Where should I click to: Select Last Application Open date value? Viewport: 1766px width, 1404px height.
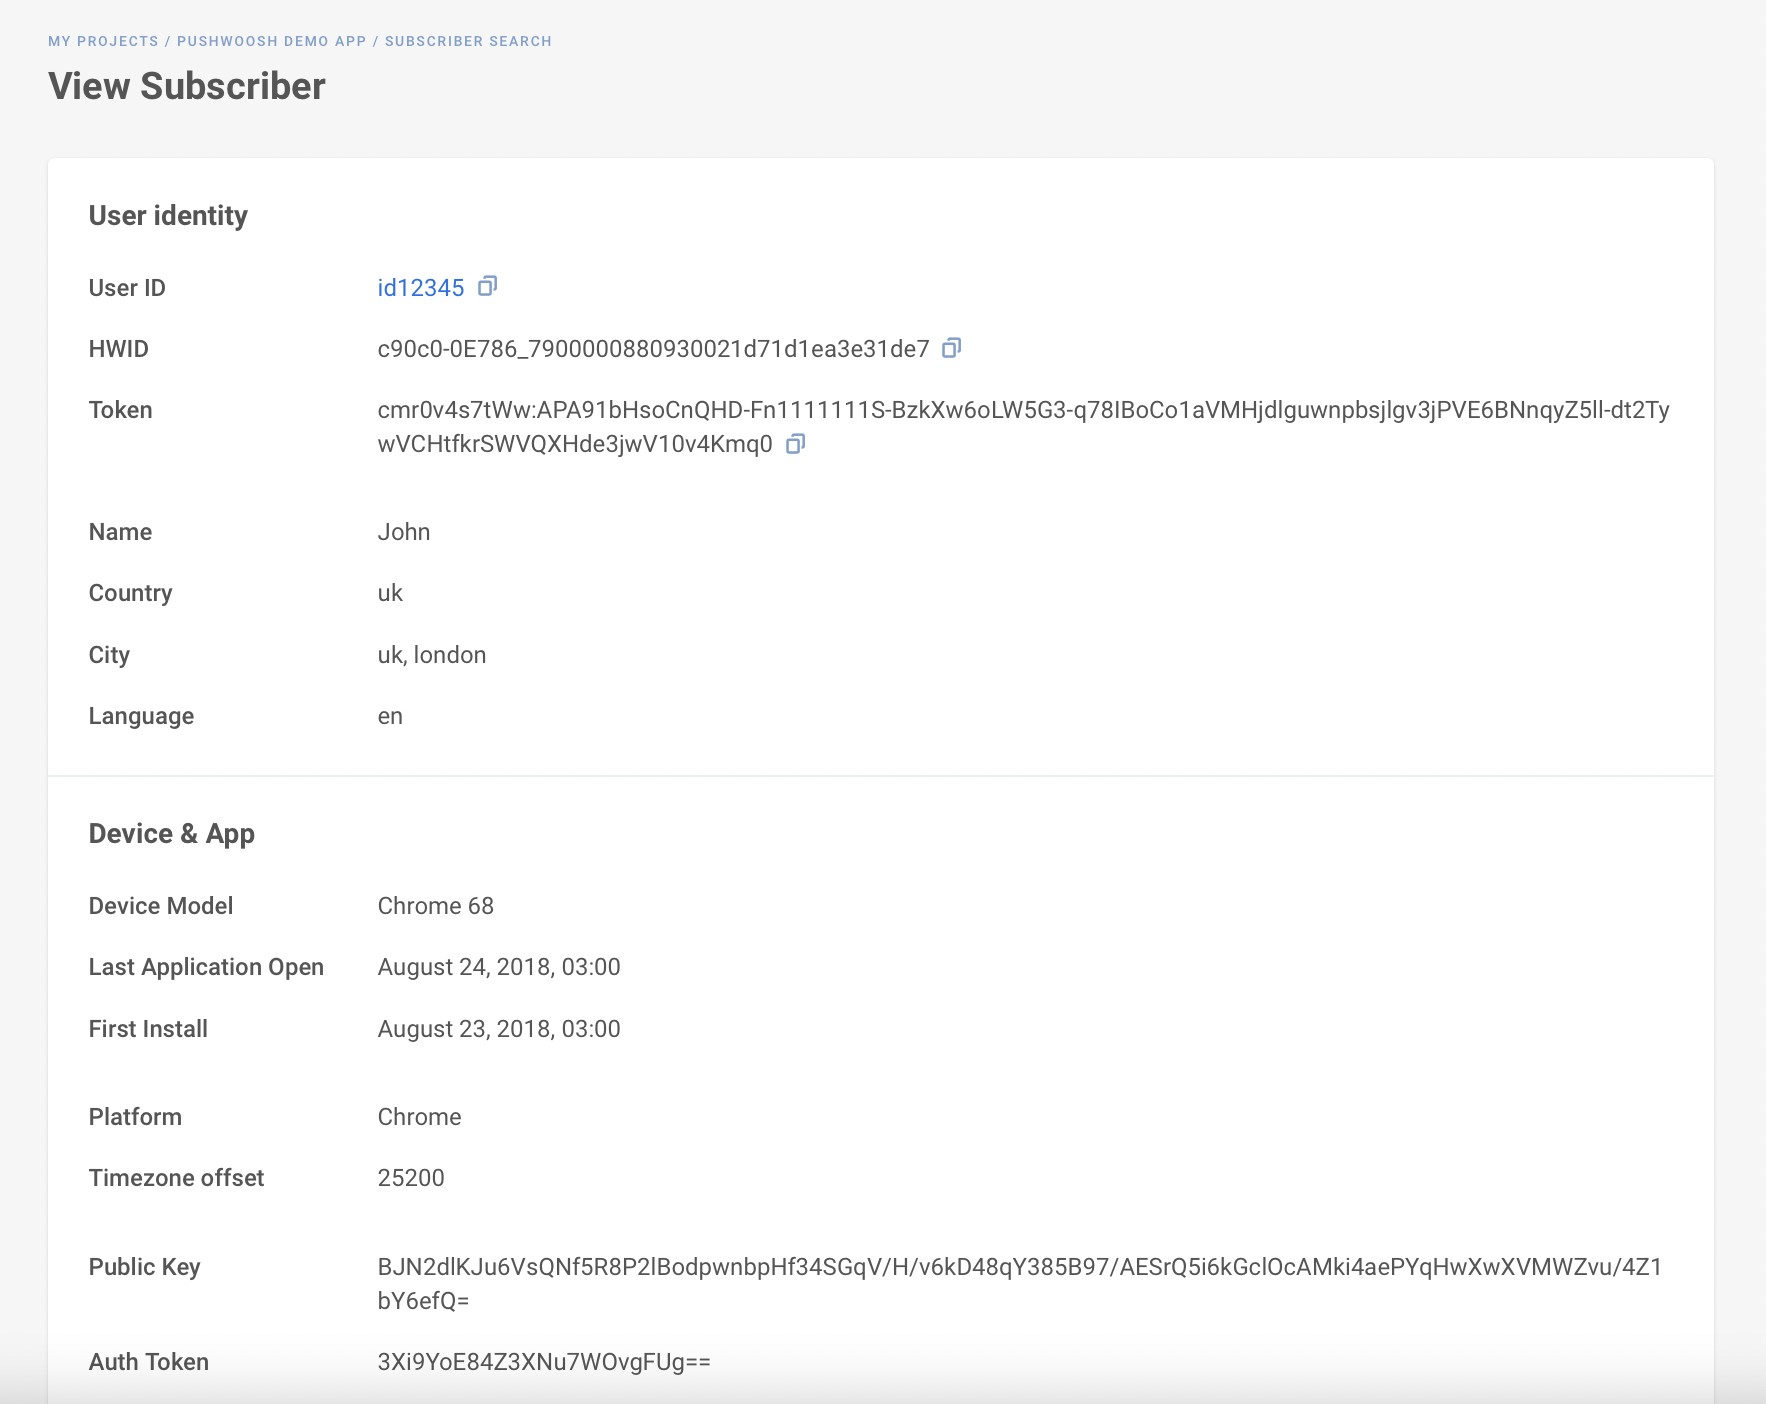pyautogui.click(x=499, y=967)
